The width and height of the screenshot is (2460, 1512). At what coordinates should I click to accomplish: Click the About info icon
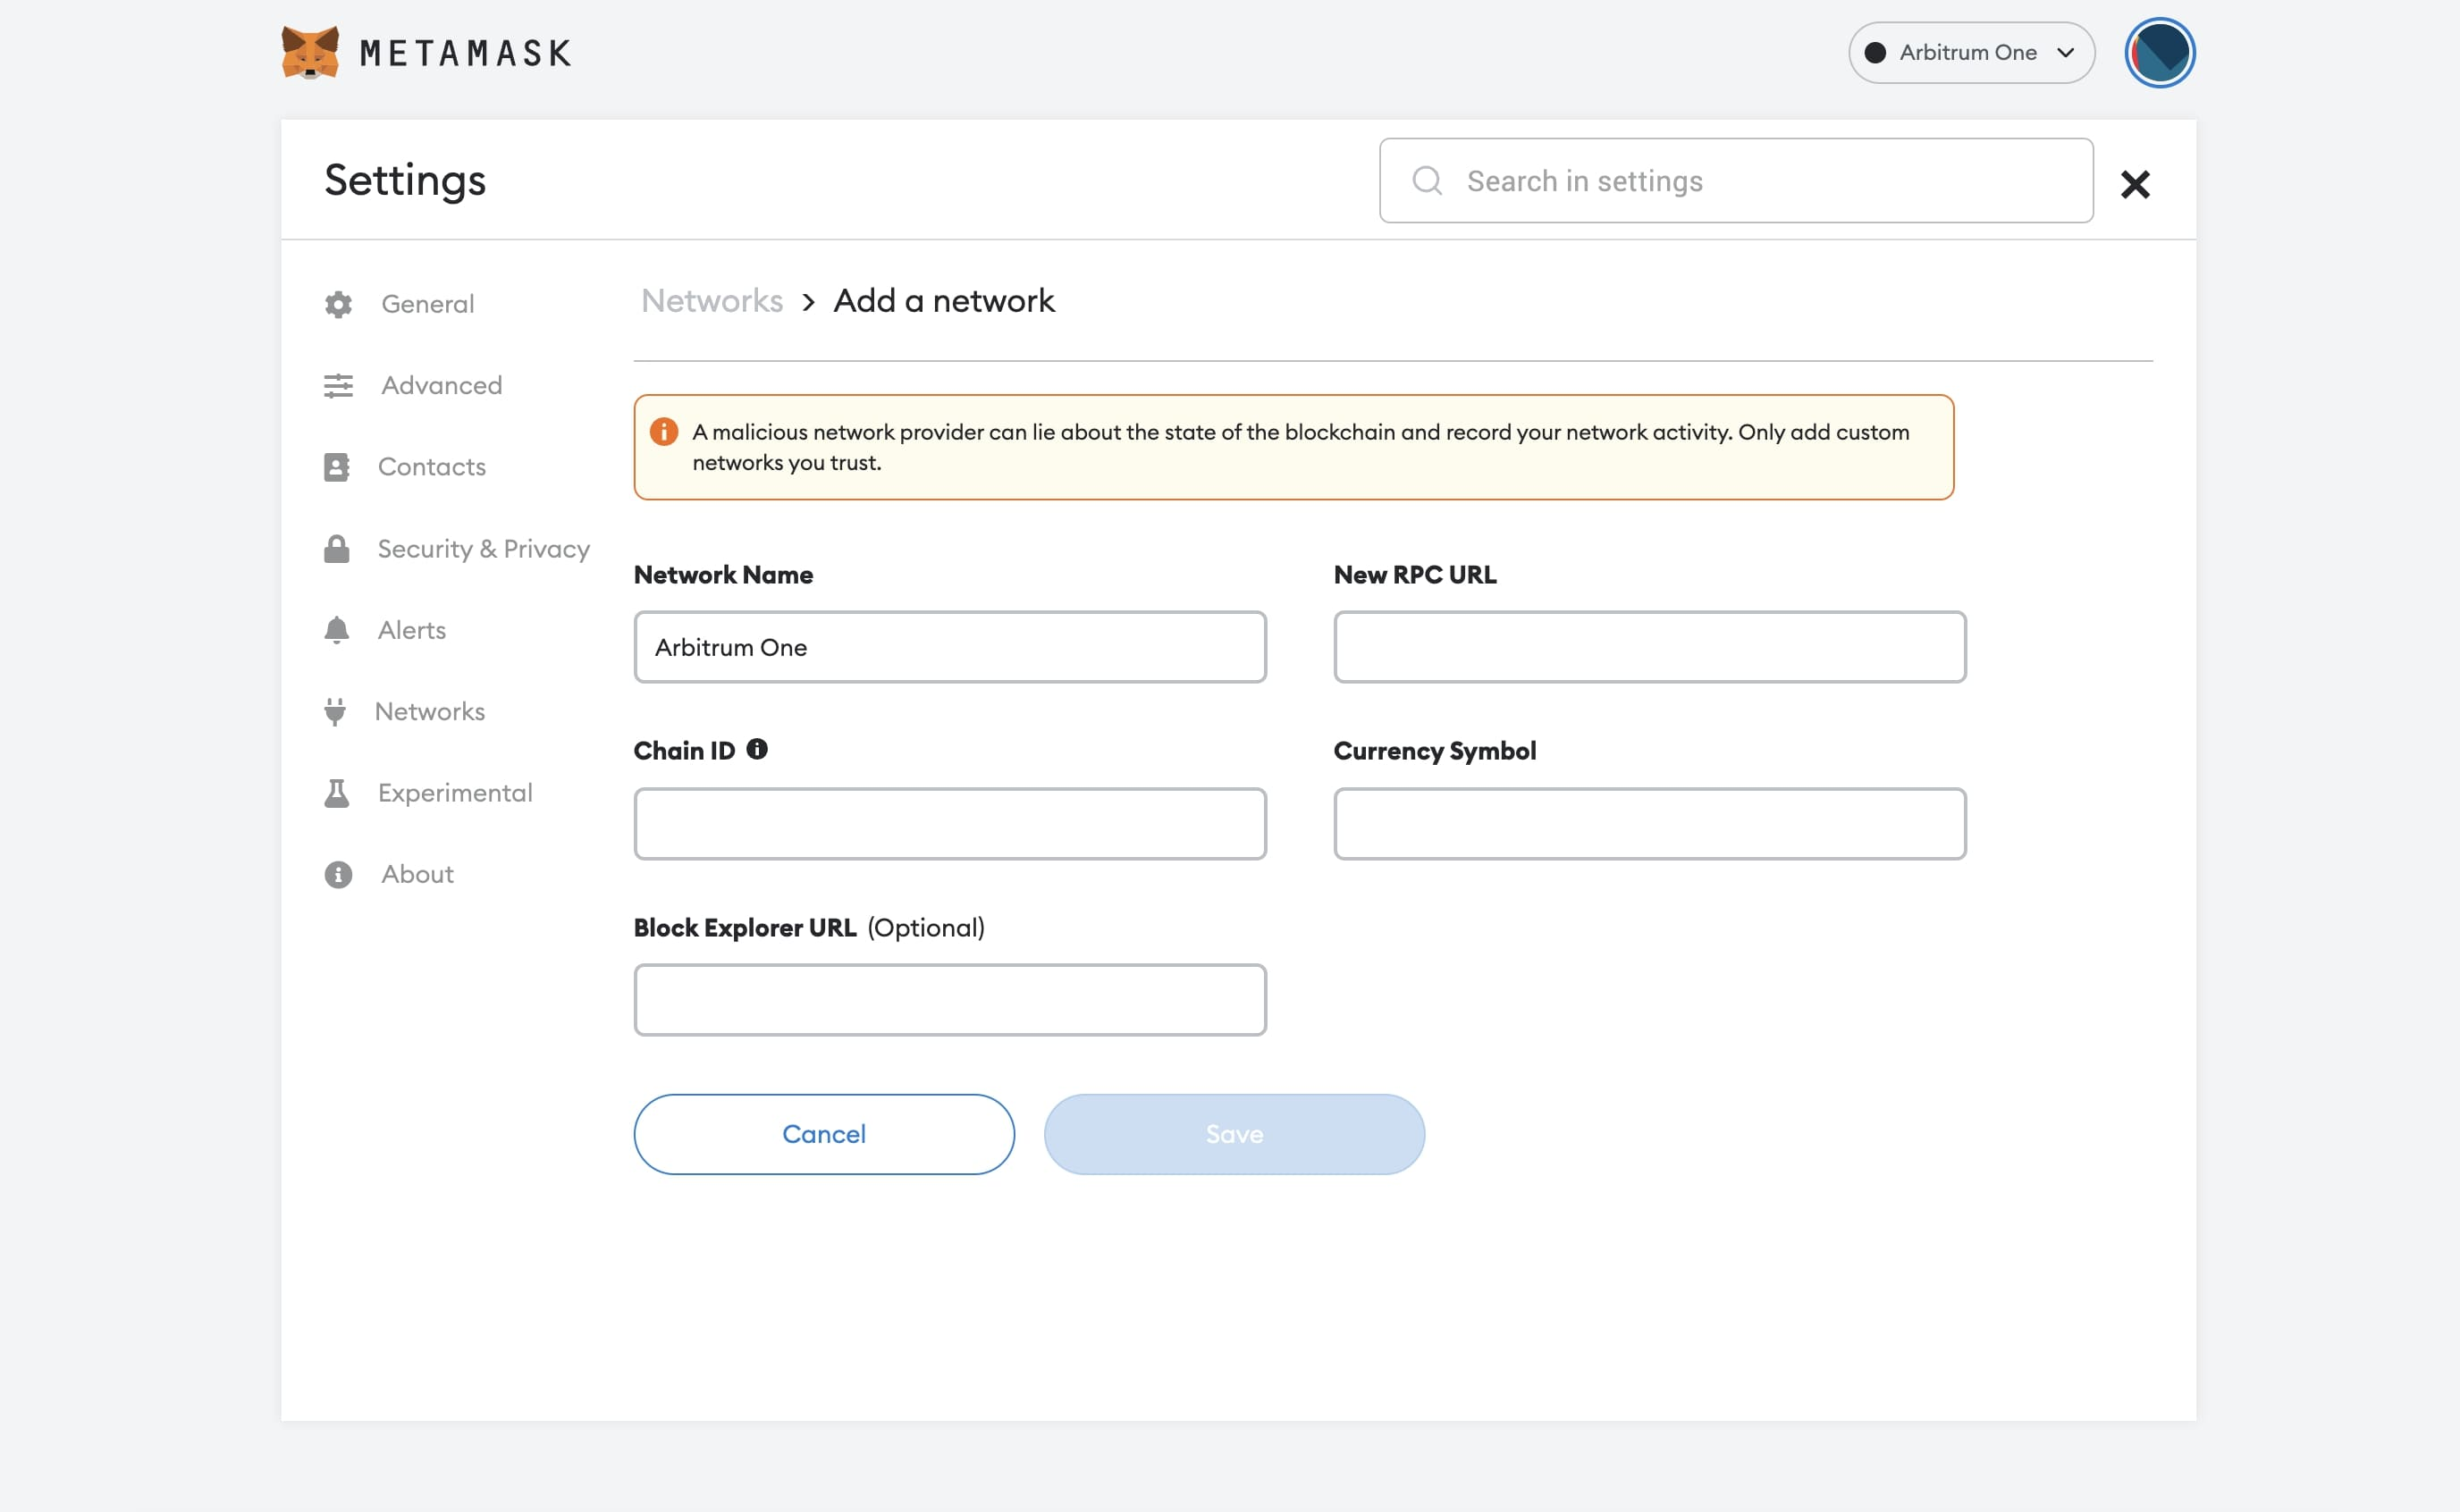[338, 874]
